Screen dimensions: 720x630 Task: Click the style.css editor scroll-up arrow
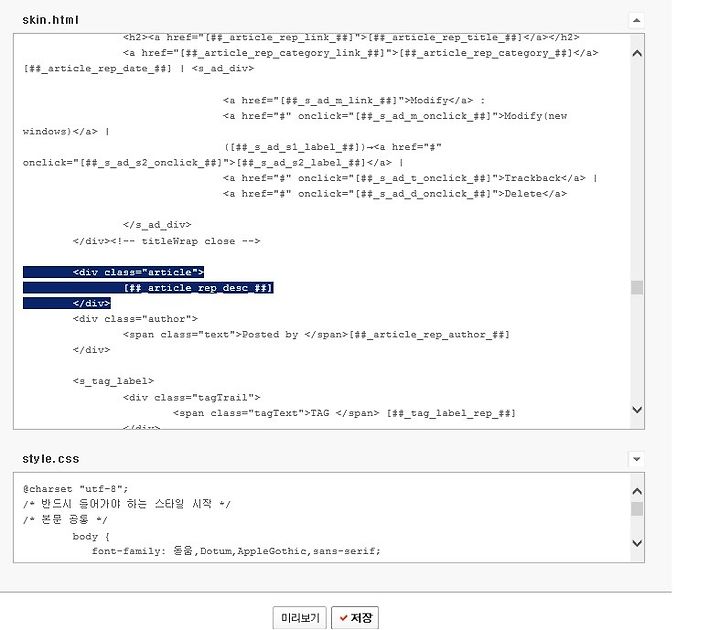tap(637, 491)
